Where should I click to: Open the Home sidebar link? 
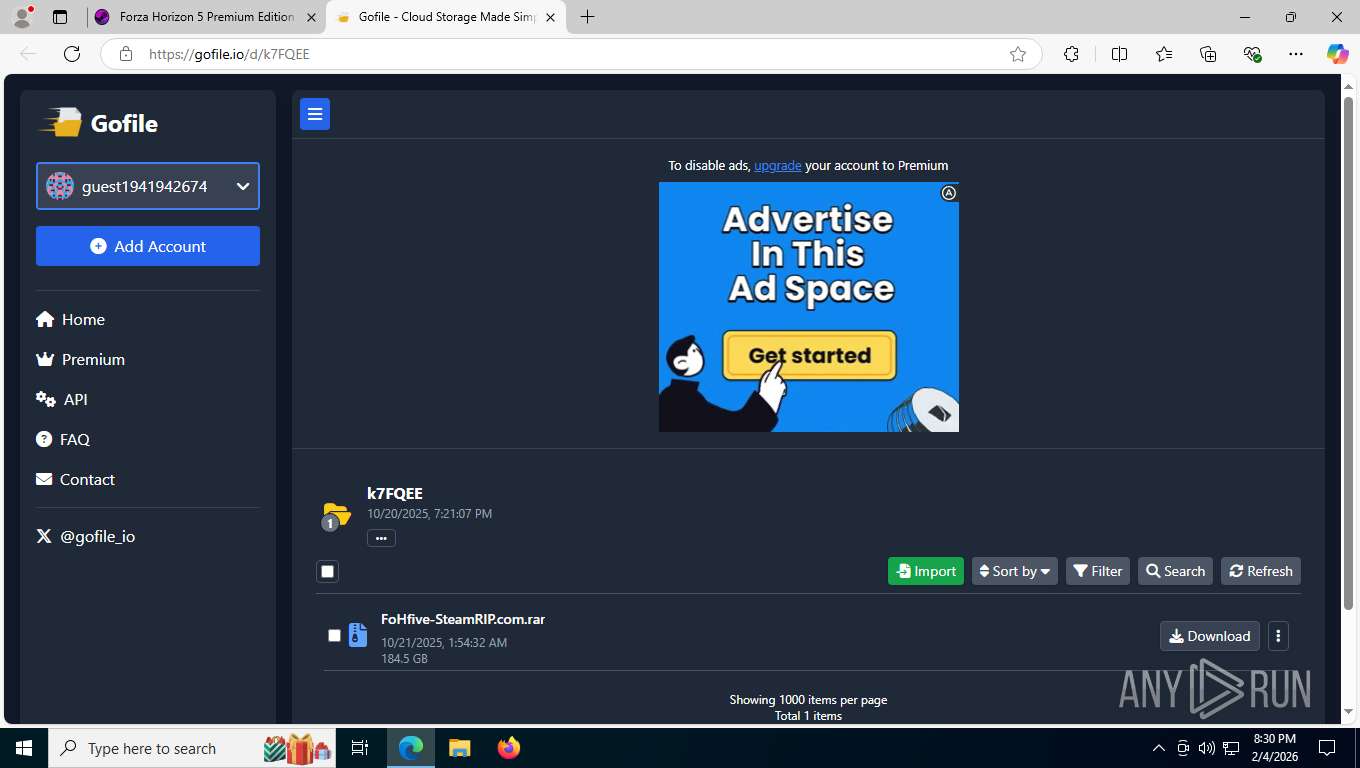pos(70,319)
